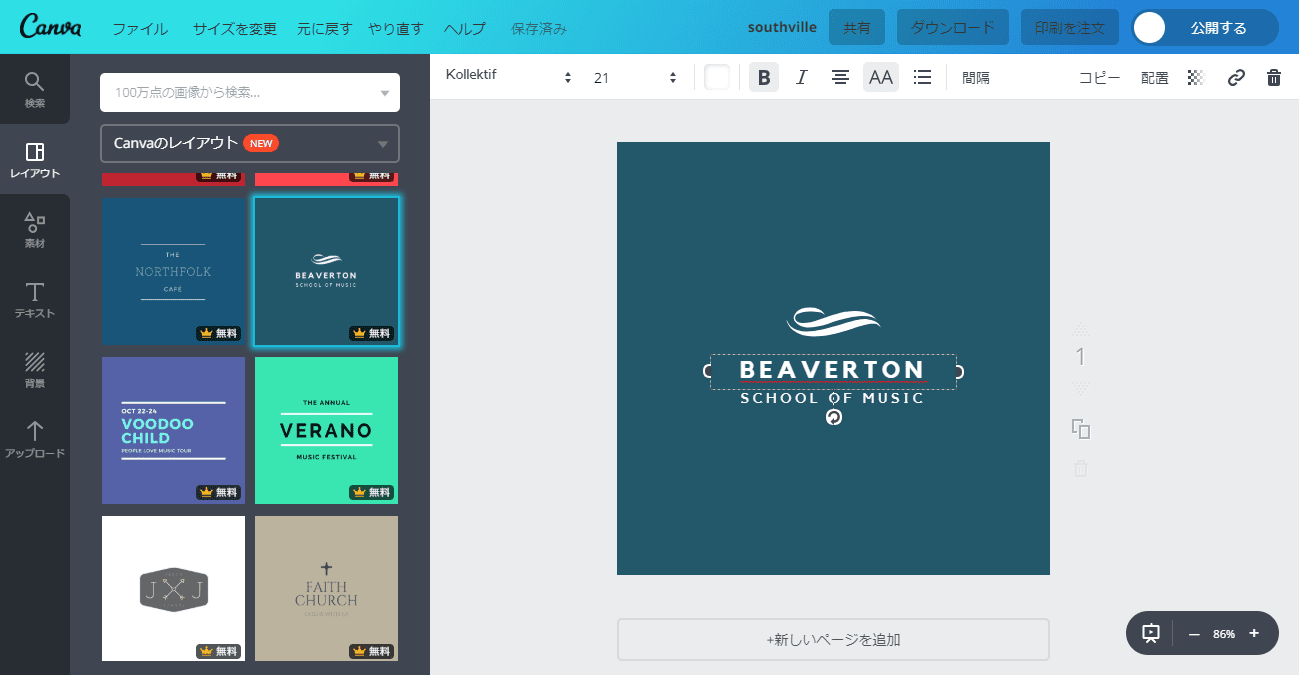Delete the element with the trash icon

(1274, 76)
